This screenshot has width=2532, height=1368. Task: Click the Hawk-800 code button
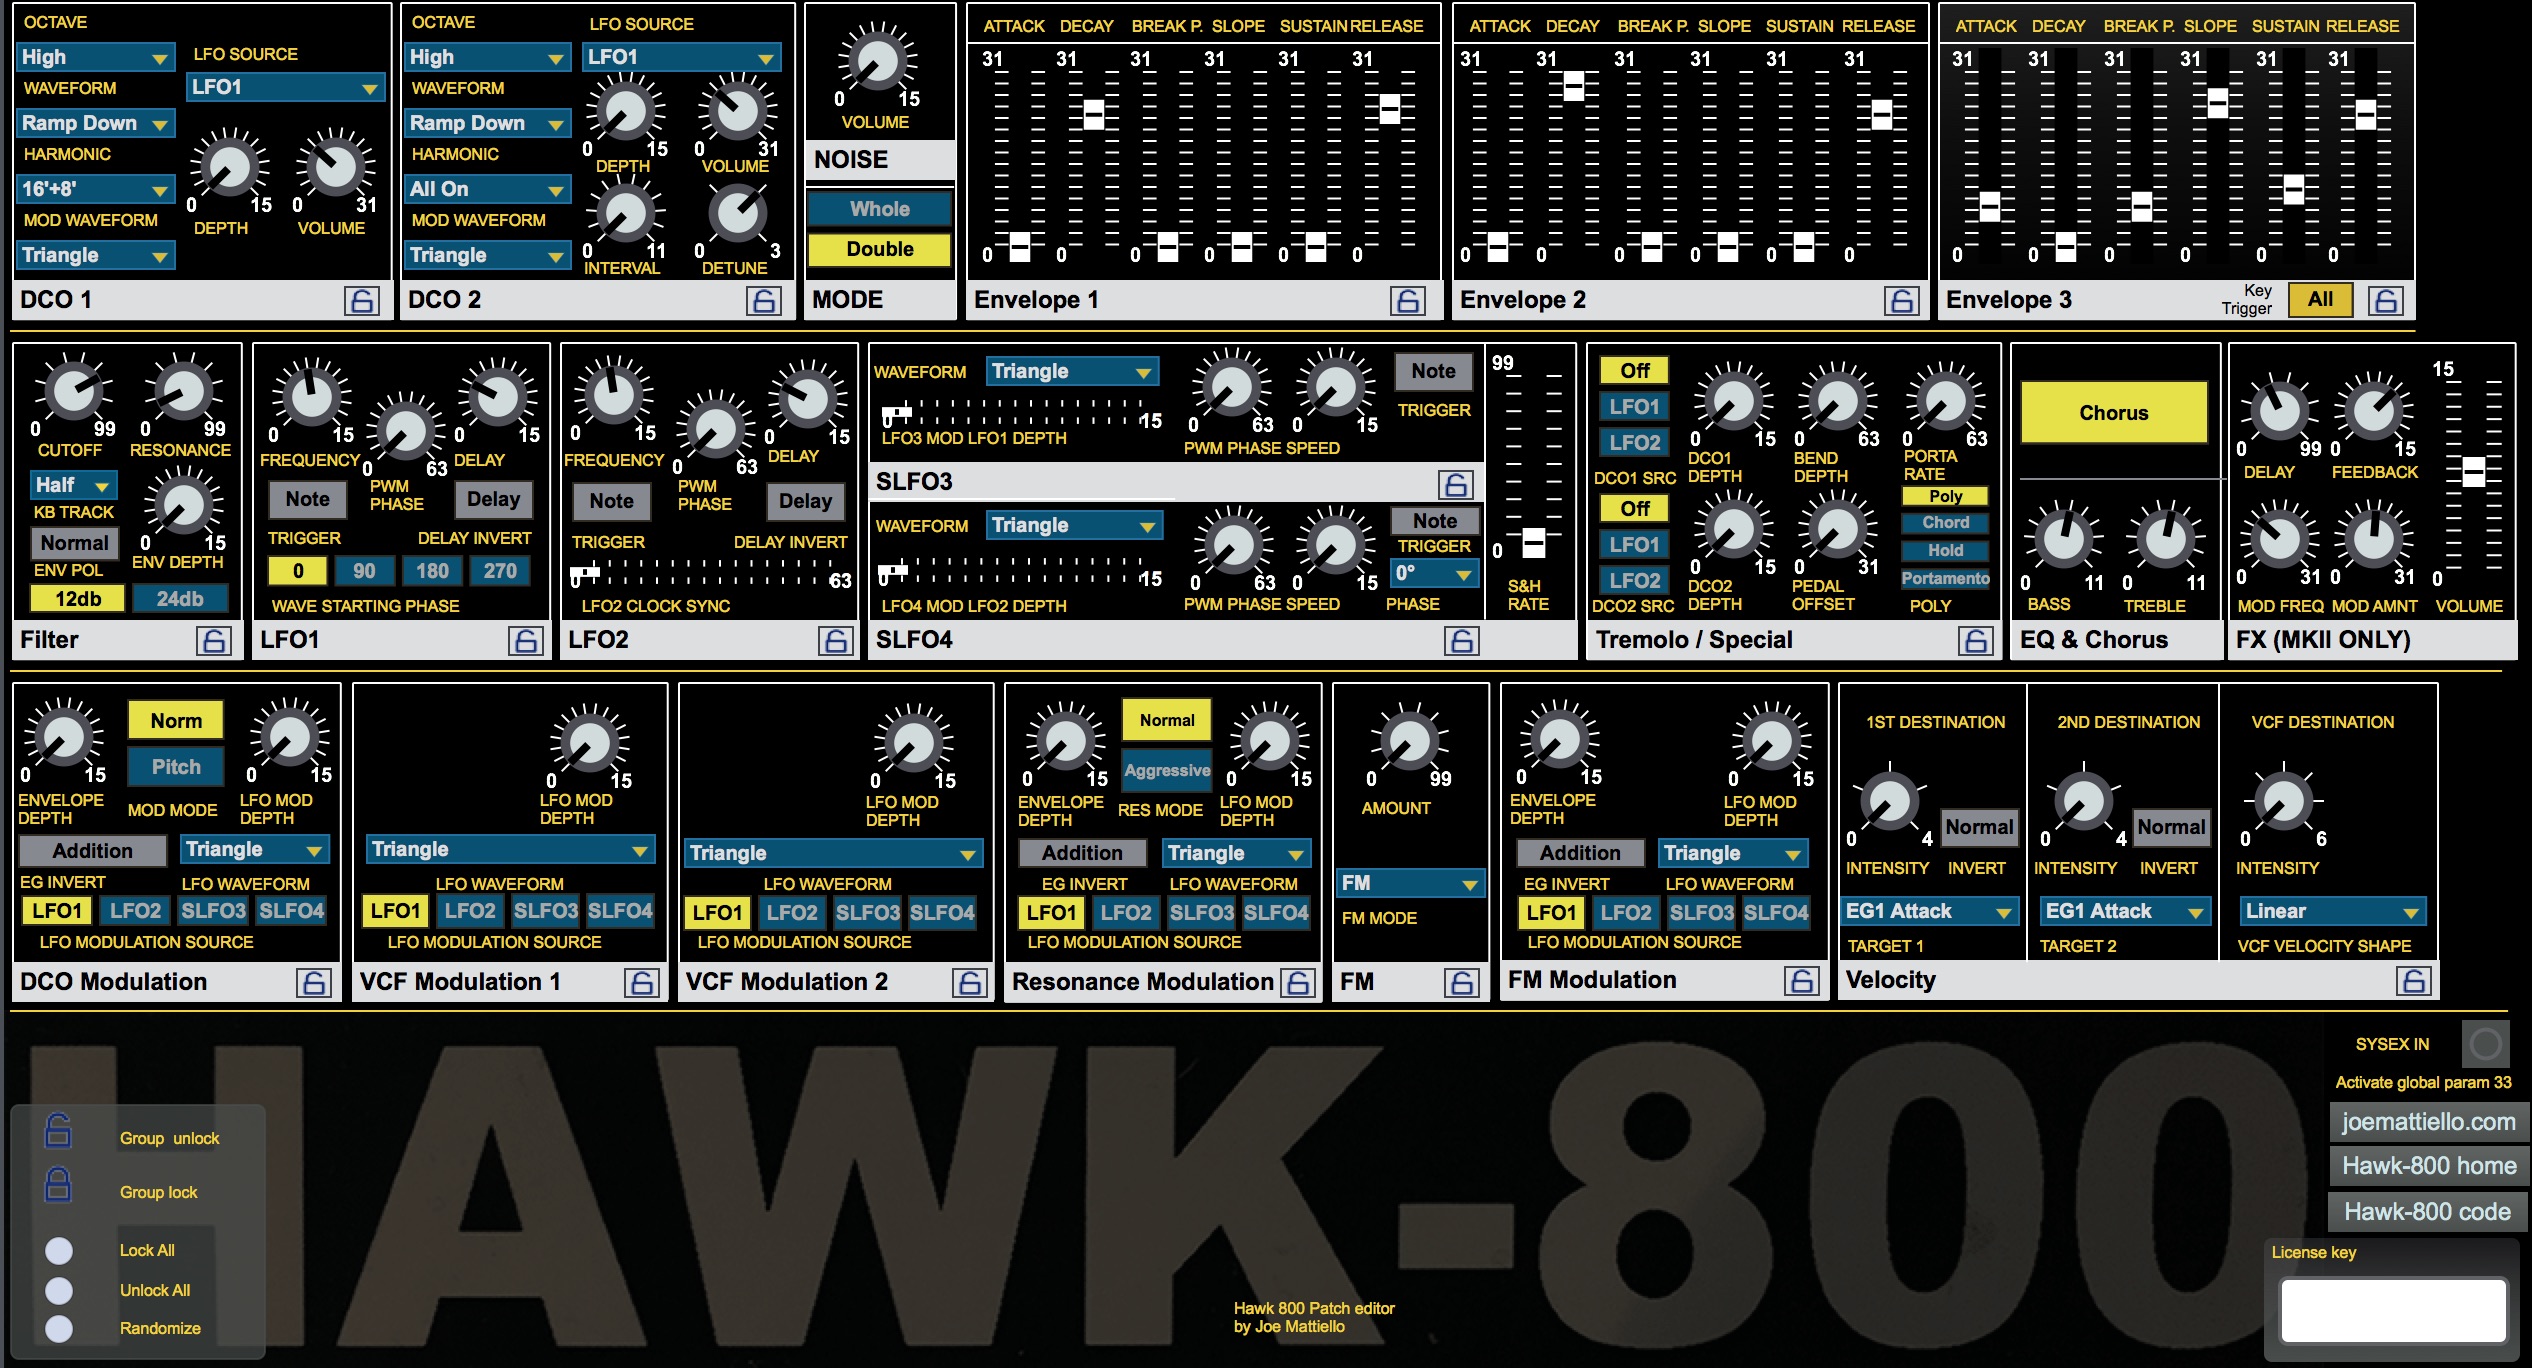pyautogui.click(x=2427, y=1212)
